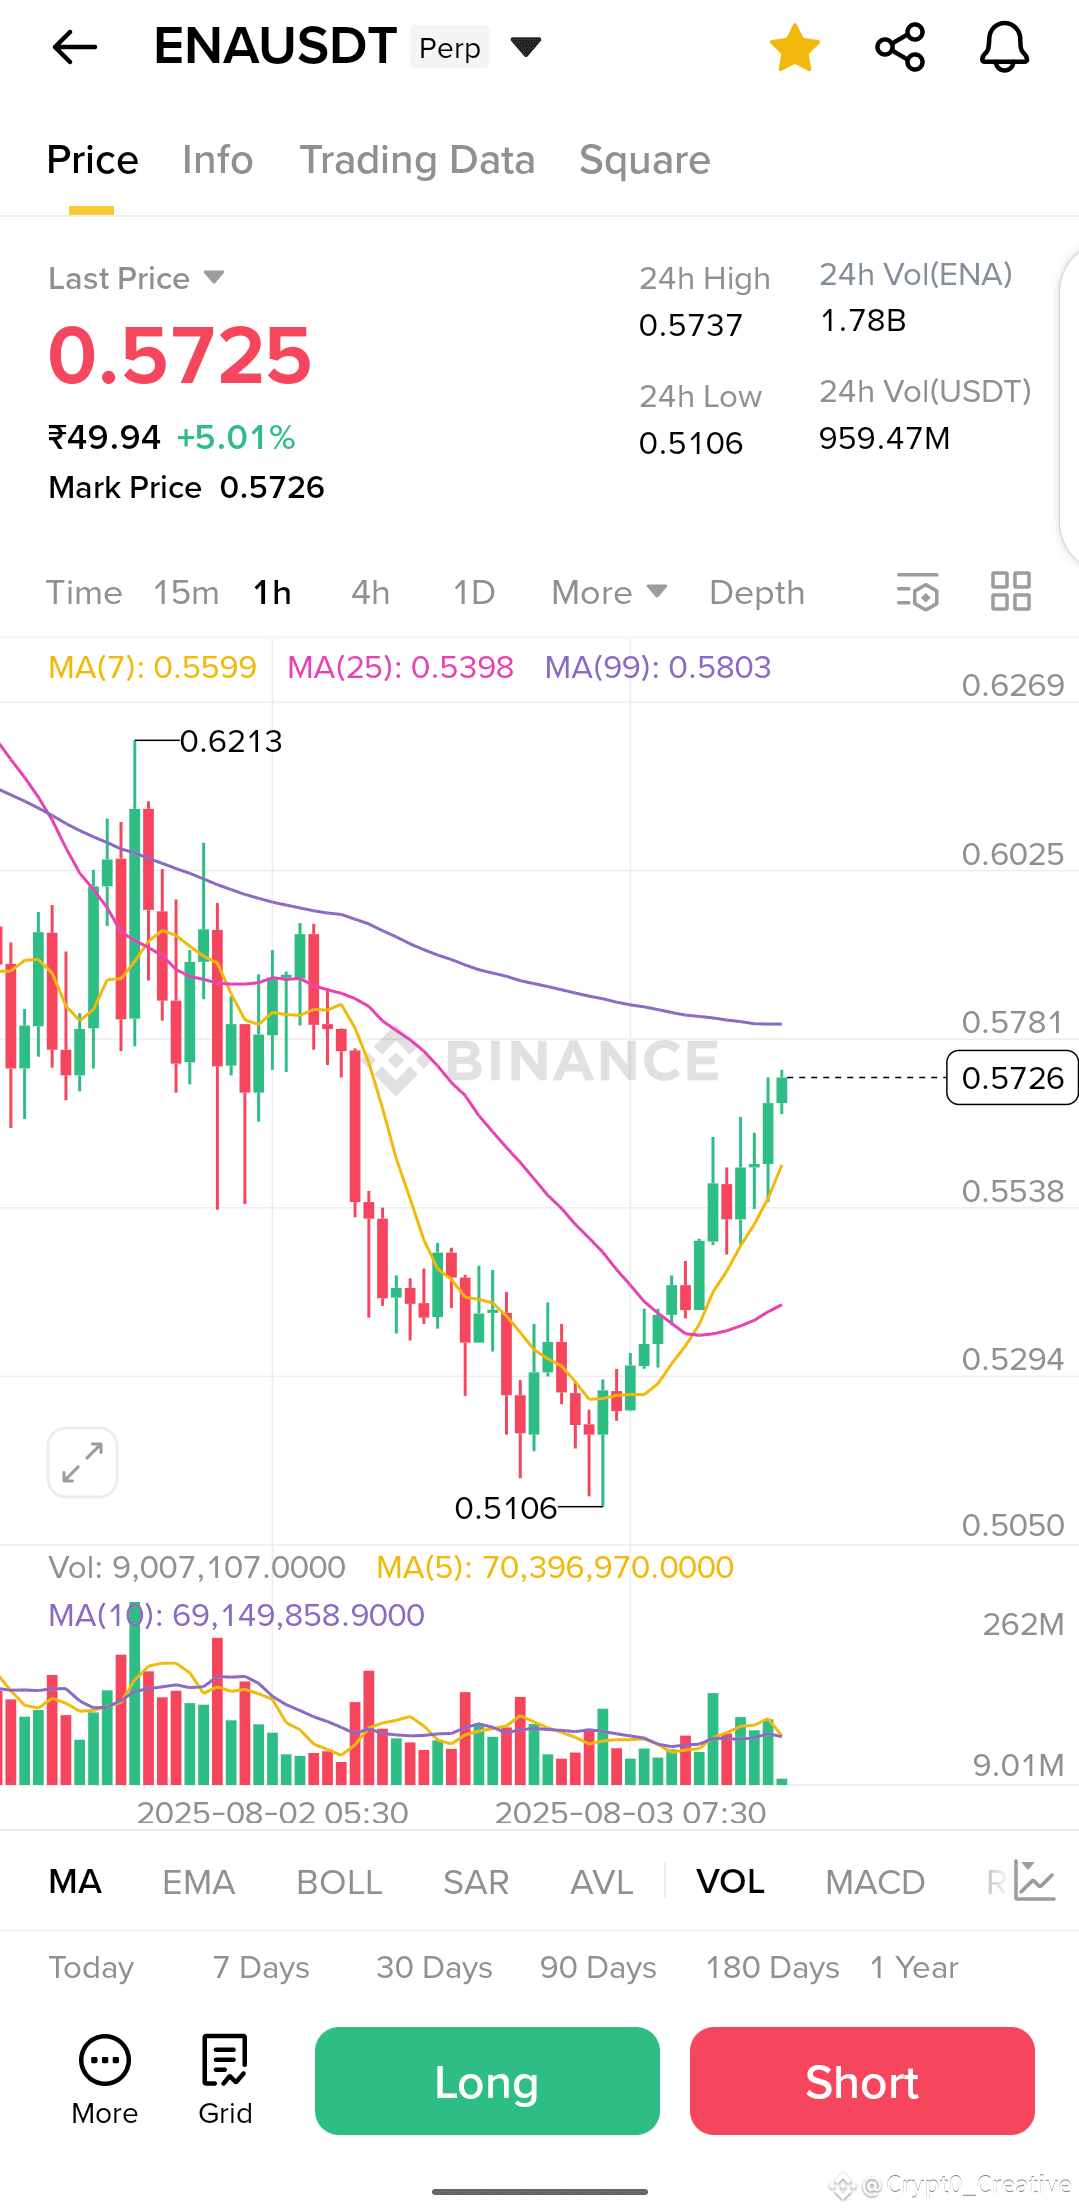Viewport: 1079px width, 2212px height.
Task: Toggle the AVL indicator
Action: [x=601, y=1882]
